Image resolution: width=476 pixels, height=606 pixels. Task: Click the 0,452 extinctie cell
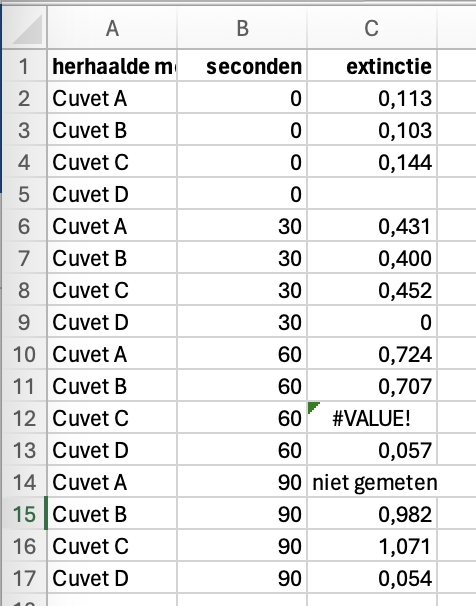coord(372,290)
